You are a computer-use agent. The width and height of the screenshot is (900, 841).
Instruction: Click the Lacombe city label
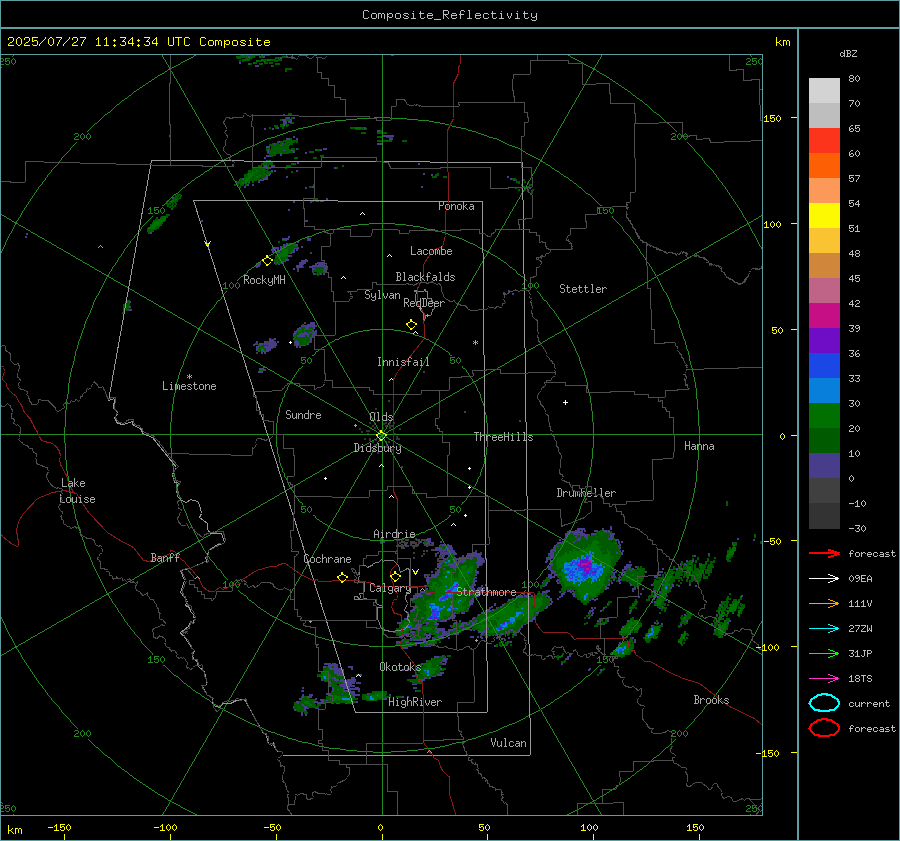pos(431,251)
